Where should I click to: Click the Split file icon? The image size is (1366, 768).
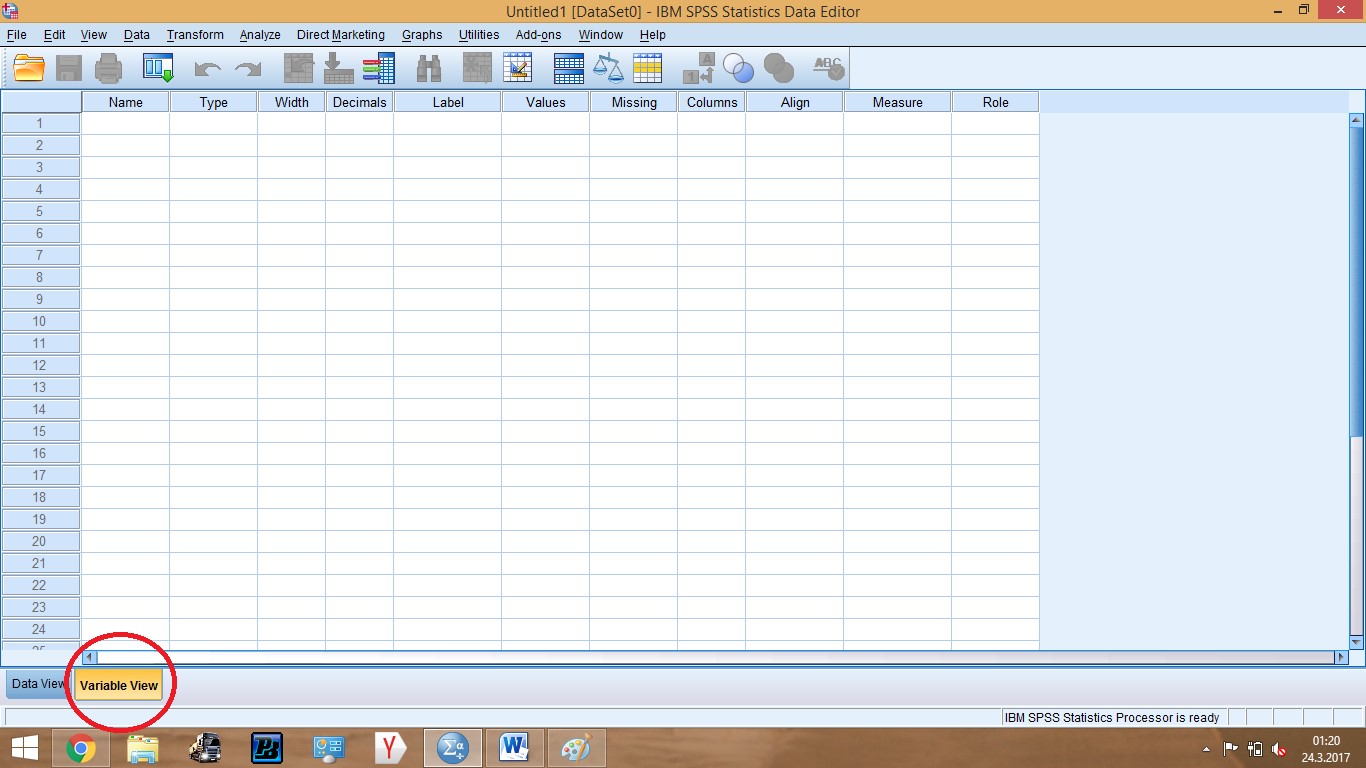click(x=569, y=68)
